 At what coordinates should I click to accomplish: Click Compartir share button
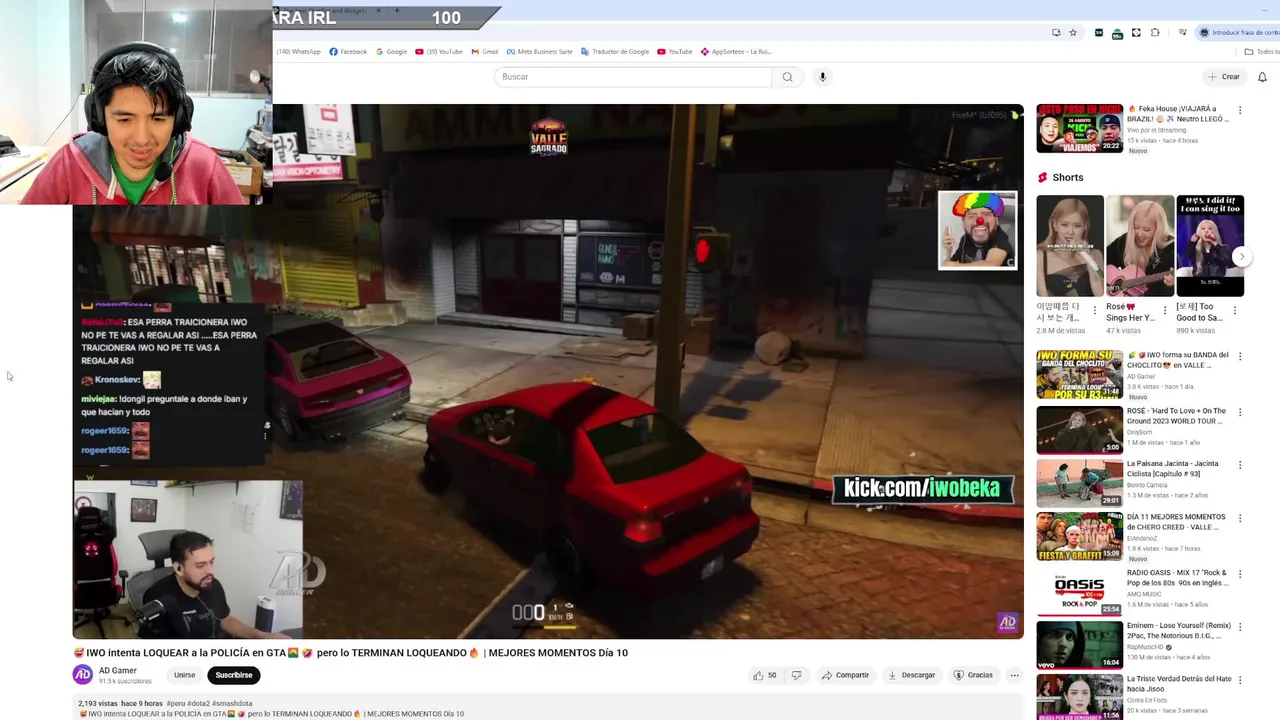point(845,675)
